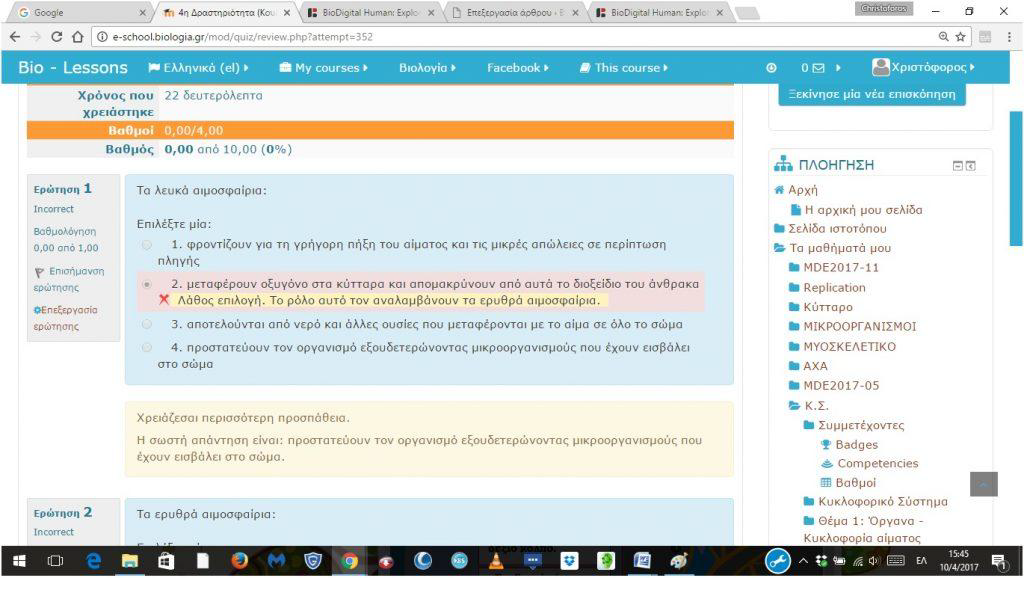This screenshot has height=589, width=1024.
Task: Click the gear icon for Επεξεργασία ερώτησης
Action: 37,310
